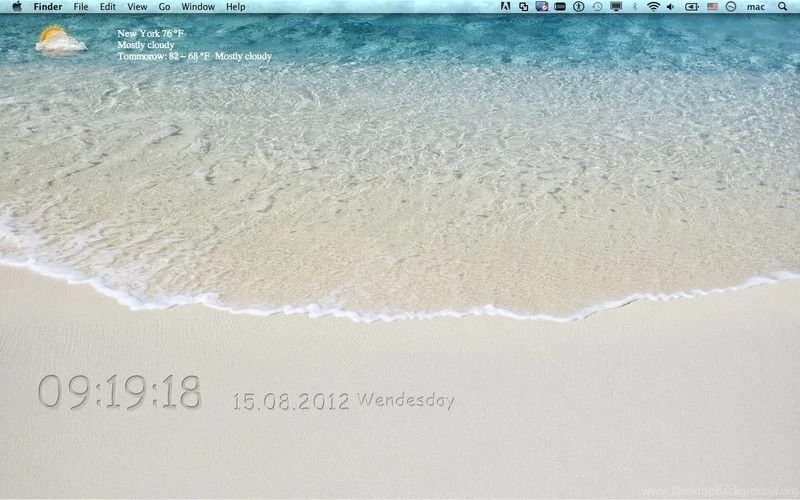The height and width of the screenshot is (500, 800).
Task: Open the Finder menu
Action: point(48,7)
